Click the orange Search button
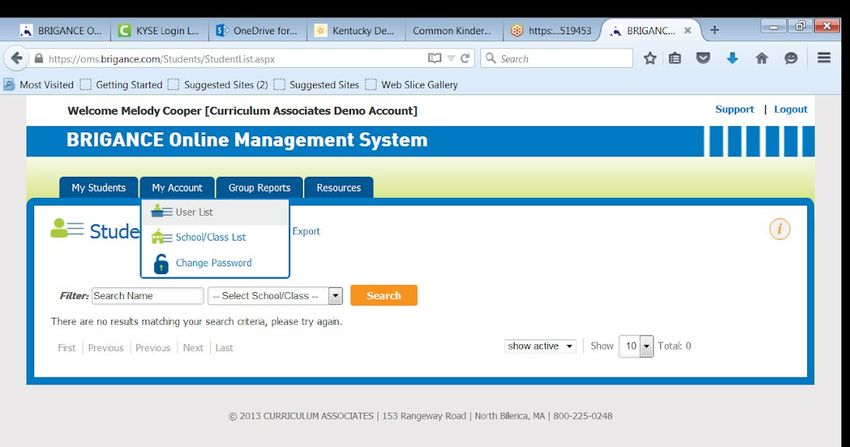Image resolution: width=850 pixels, height=447 pixels. [384, 295]
